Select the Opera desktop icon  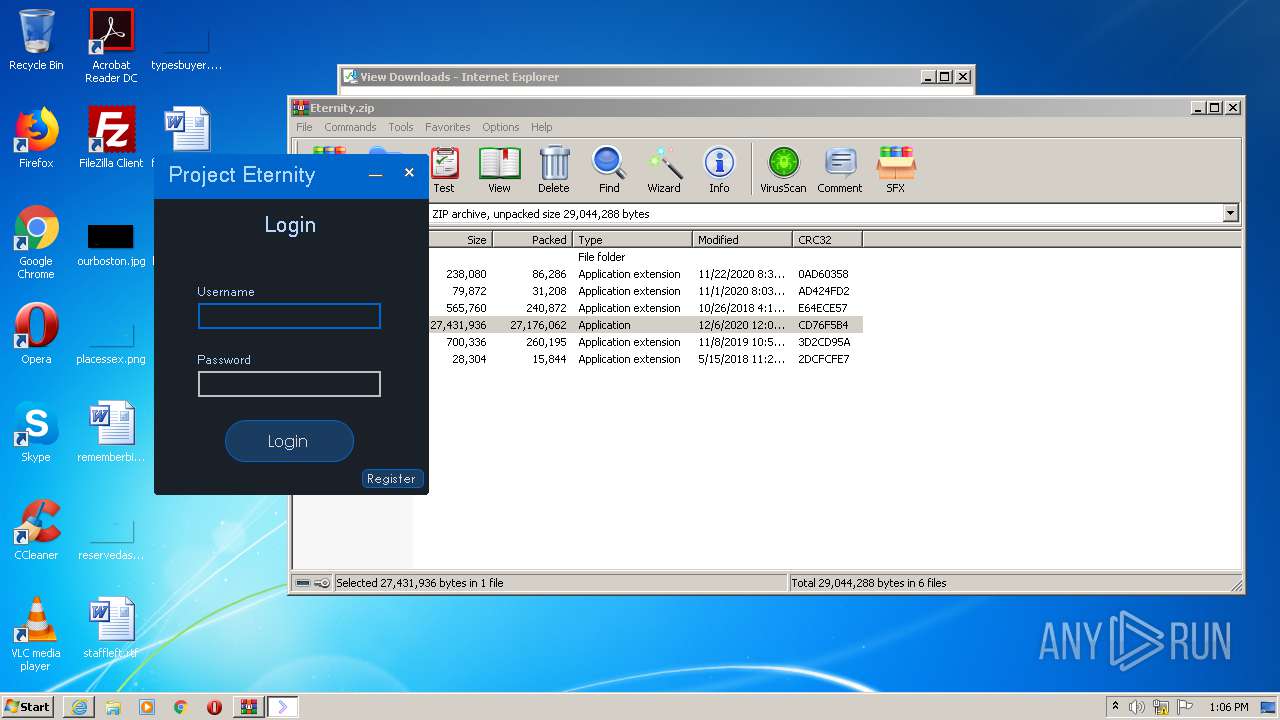36,334
